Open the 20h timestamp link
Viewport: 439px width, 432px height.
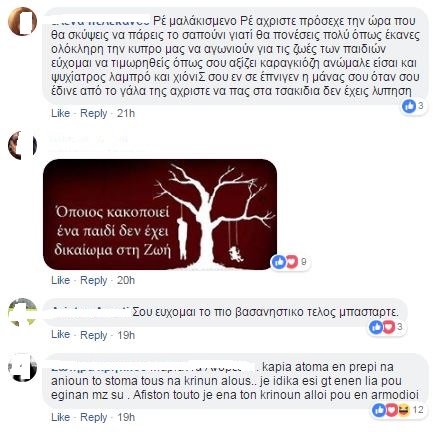tap(126, 280)
